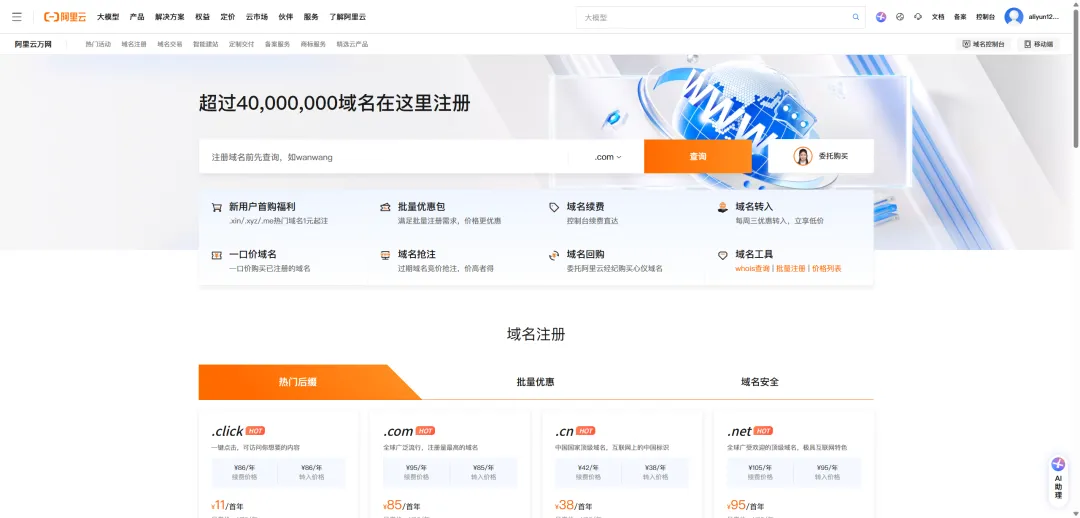The width and height of the screenshot is (1080, 518).
Task: Click the whois查询 link
Action: click(x=753, y=269)
